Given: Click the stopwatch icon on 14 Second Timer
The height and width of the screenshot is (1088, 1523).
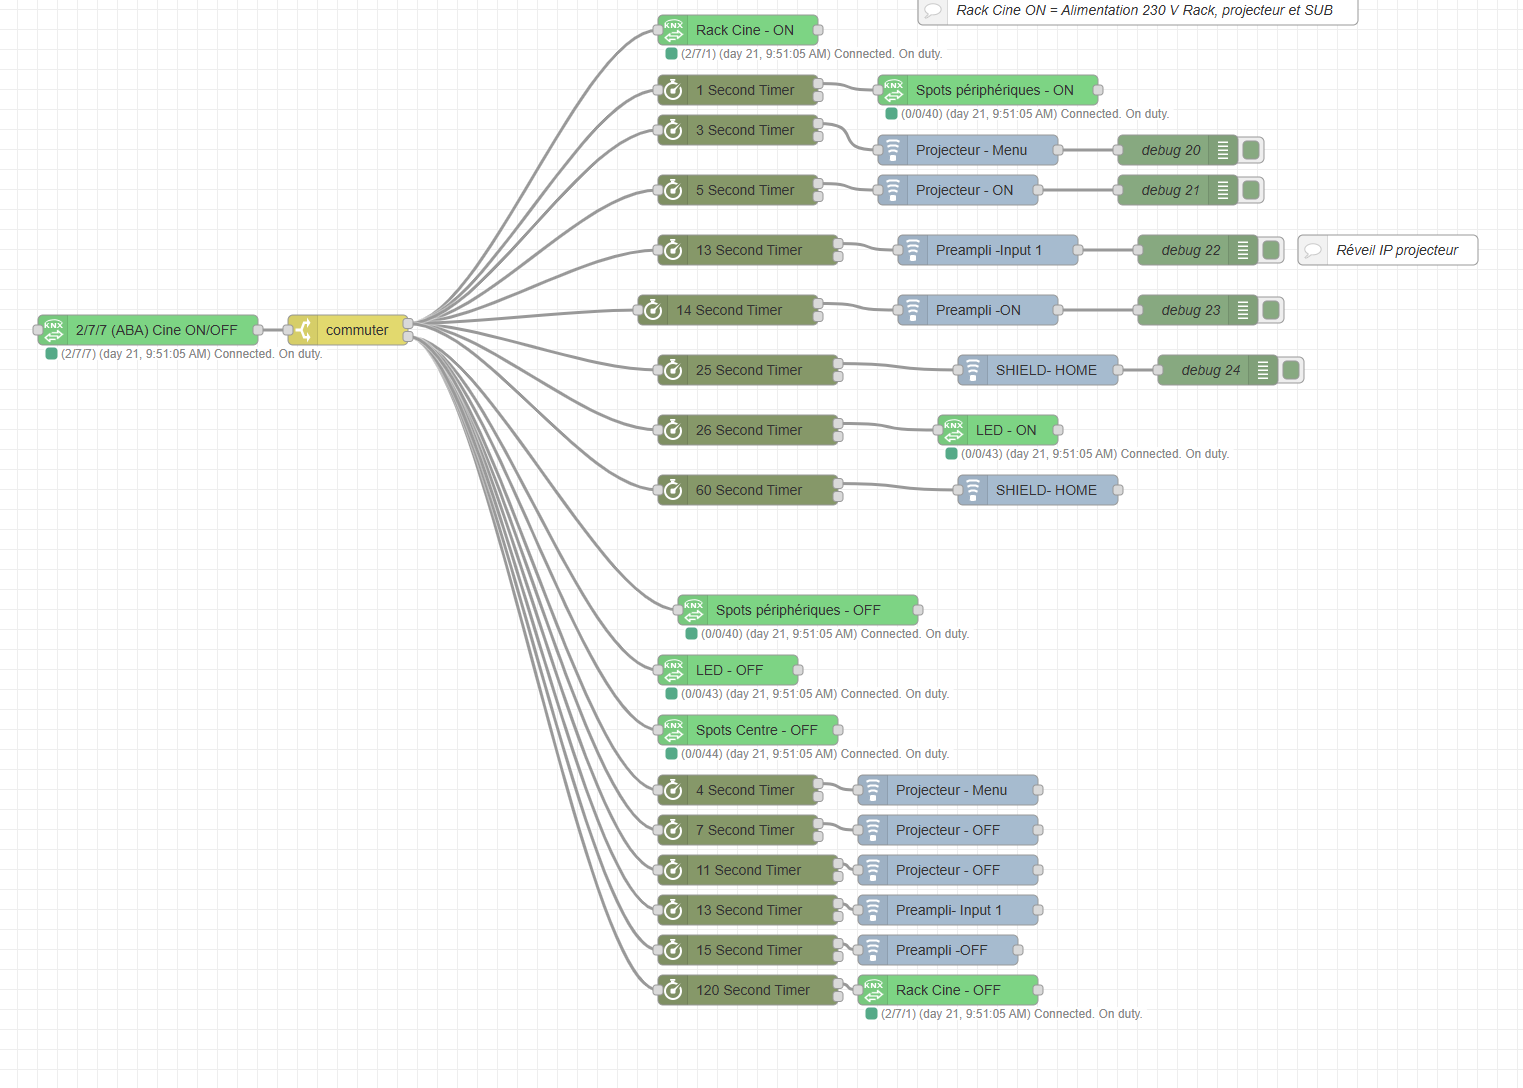Looking at the screenshot, I should click(653, 310).
